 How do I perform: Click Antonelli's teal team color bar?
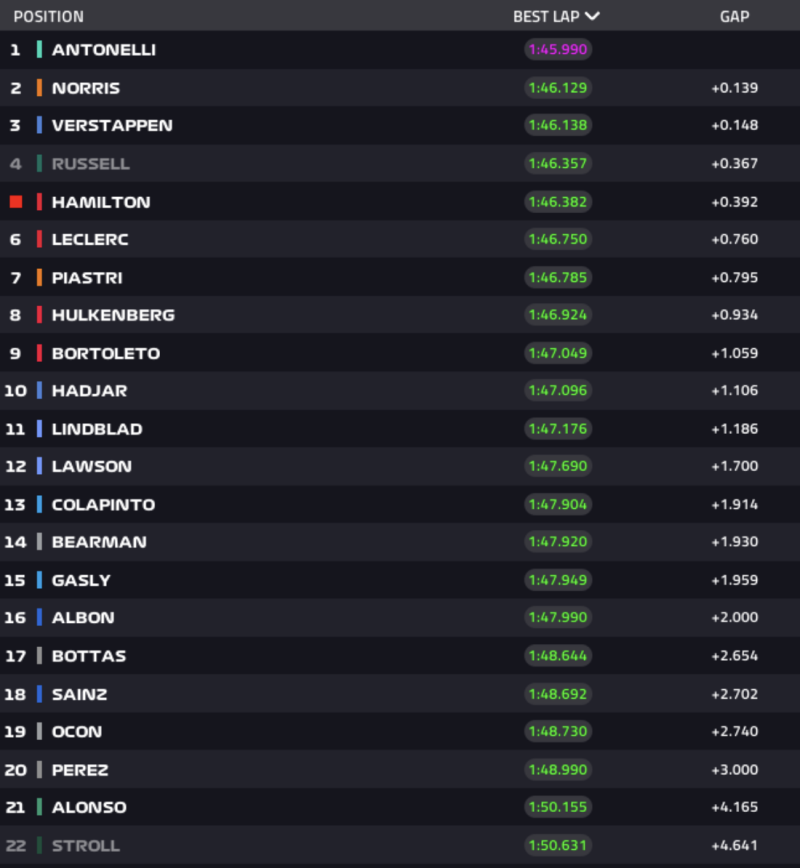(x=39, y=49)
